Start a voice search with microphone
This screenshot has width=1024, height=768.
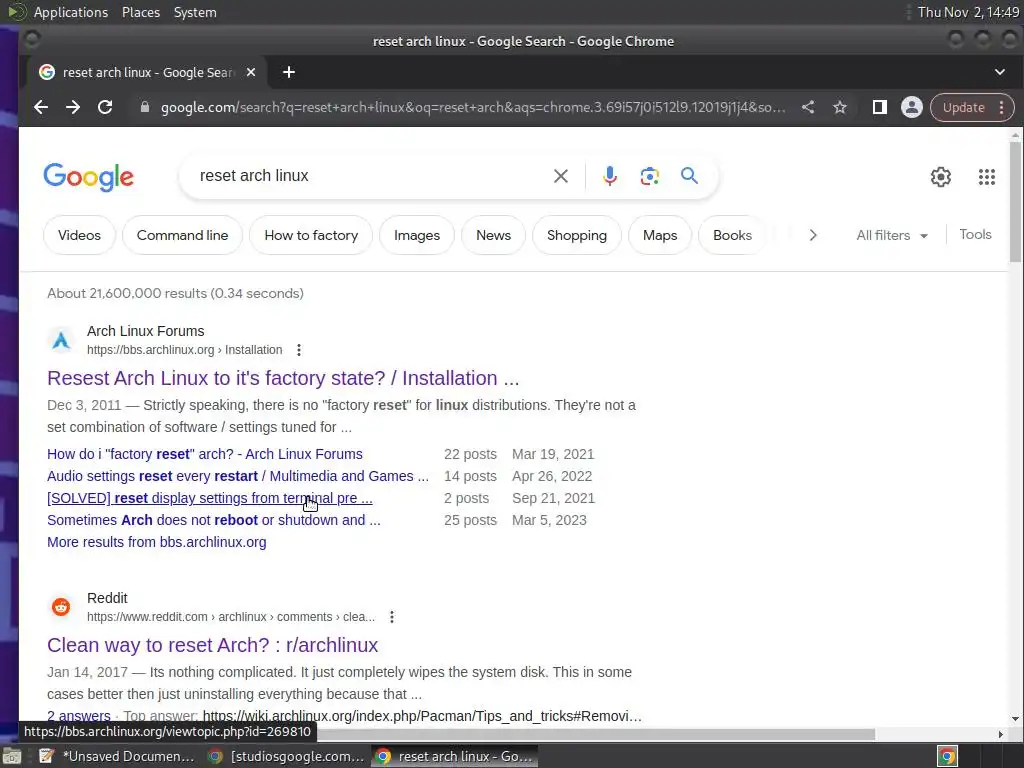coord(610,176)
